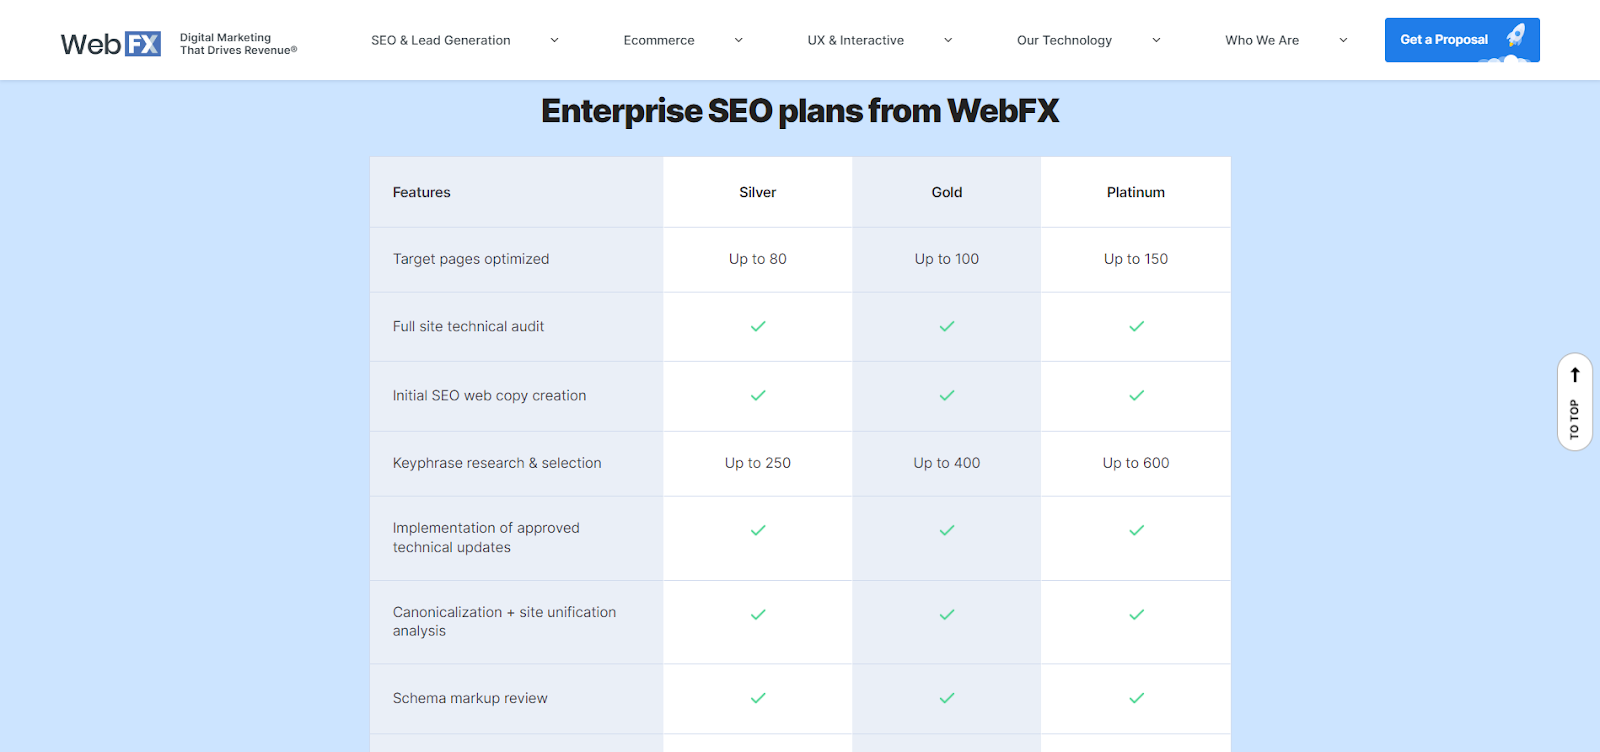Click the rocket icon on proposal button
This screenshot has height=752, width=1600.
coord(1516,36)
